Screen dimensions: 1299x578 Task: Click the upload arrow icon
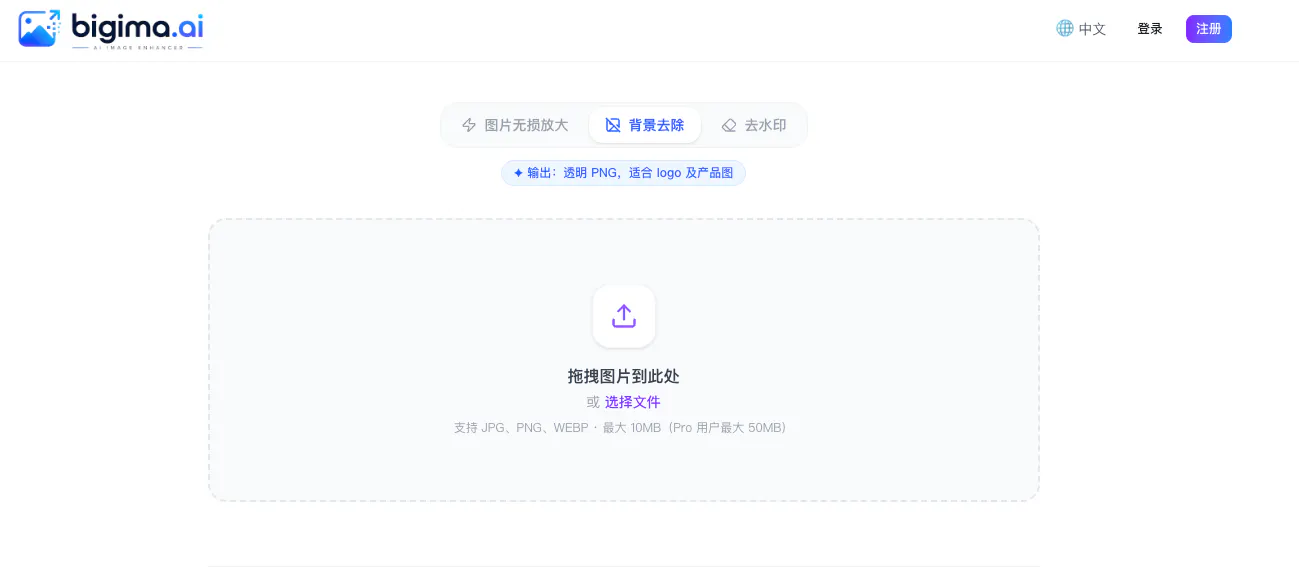coord(624,316)
